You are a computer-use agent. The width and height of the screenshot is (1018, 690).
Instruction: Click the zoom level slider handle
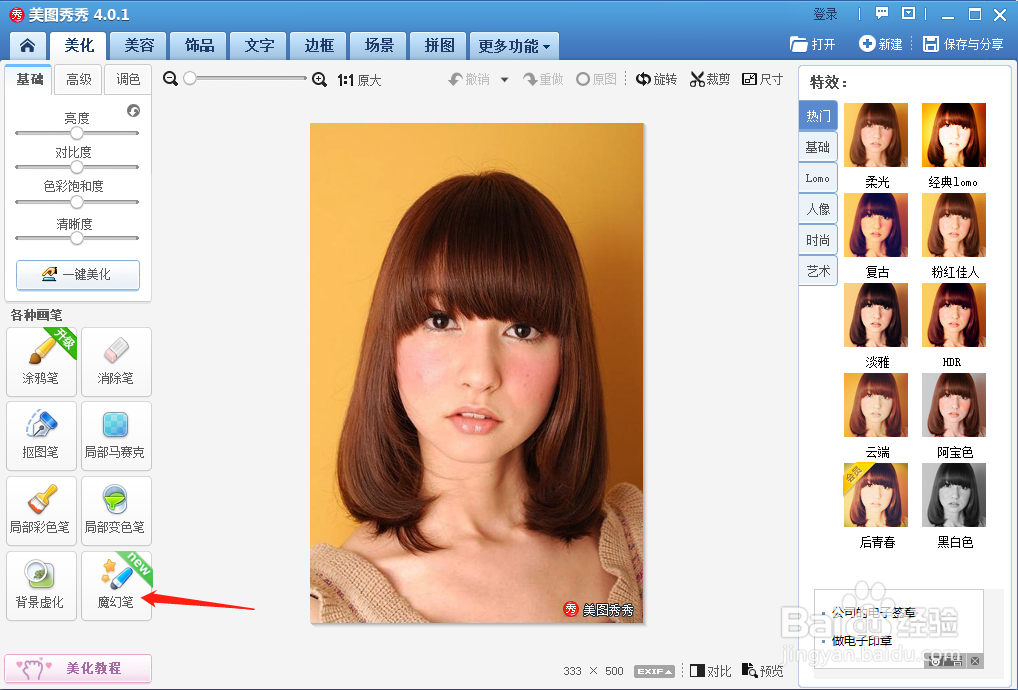point(190,79)
